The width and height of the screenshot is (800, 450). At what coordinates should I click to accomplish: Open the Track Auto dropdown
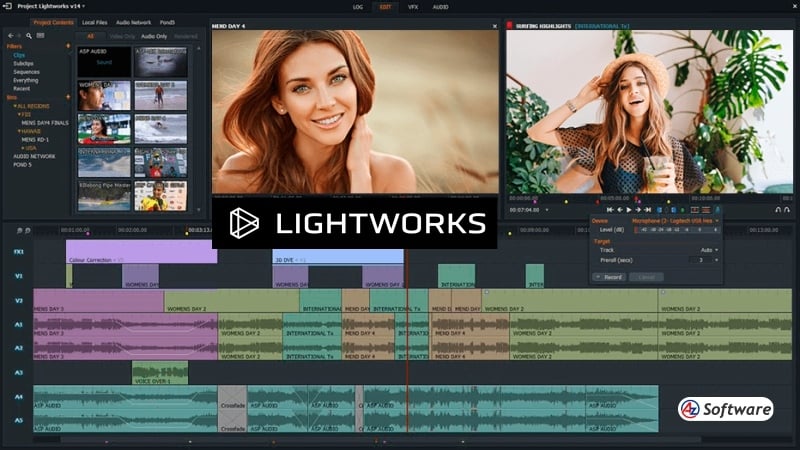pyautogui.click(x=709, y=250)
